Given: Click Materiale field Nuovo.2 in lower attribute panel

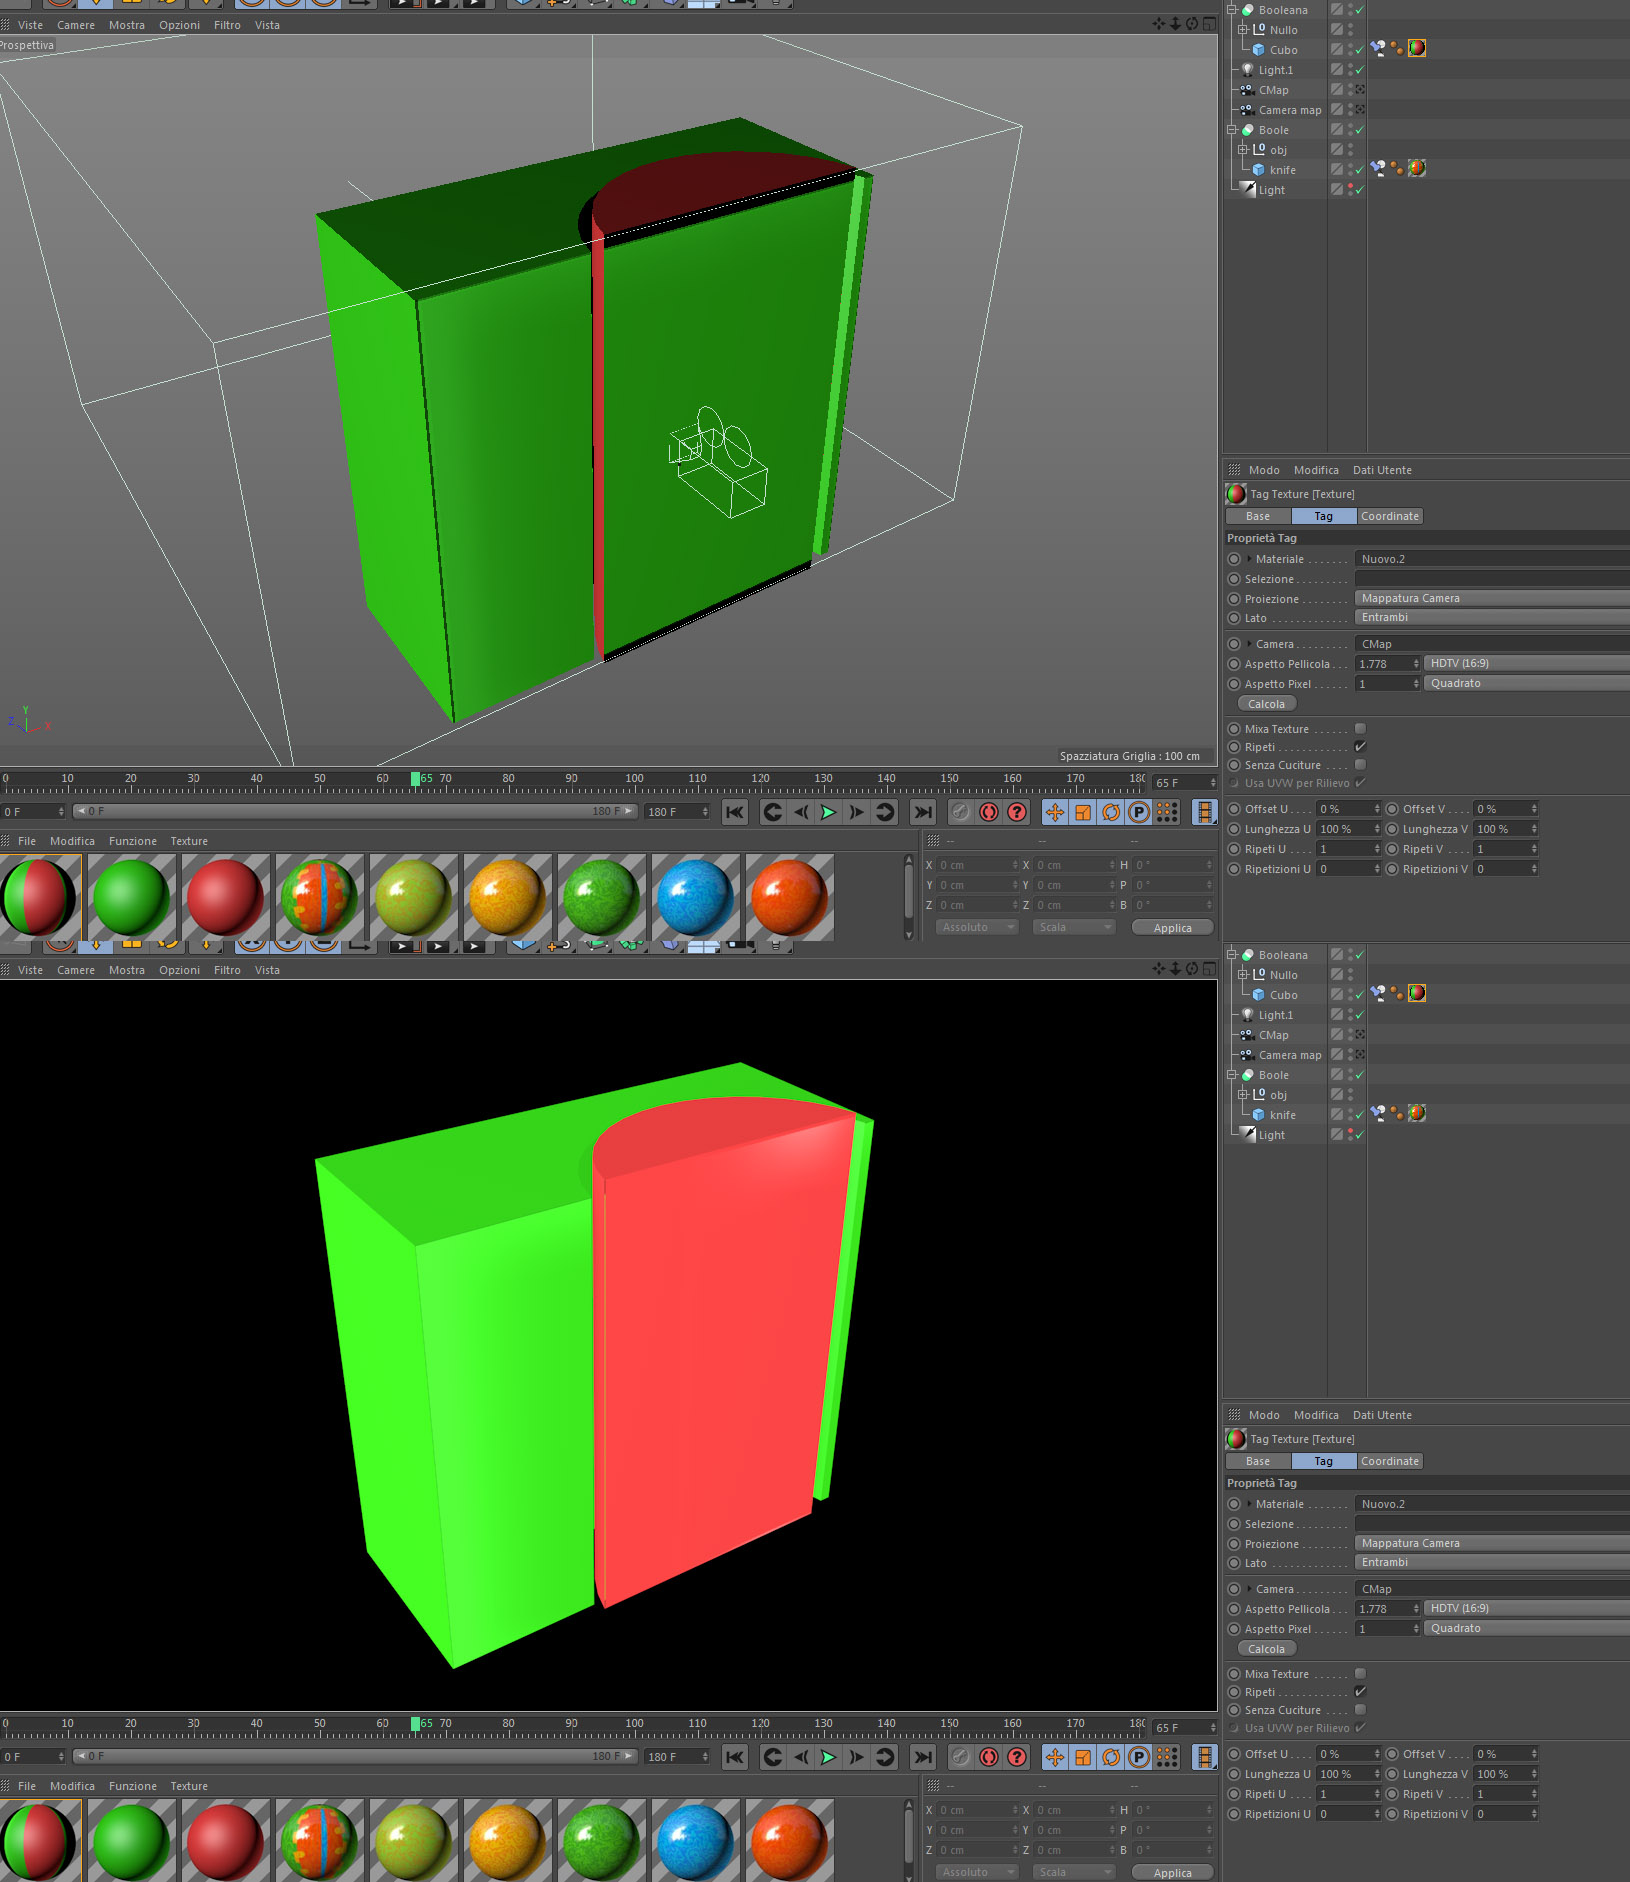Looking at the screenshot, I should [x=1492, y=1504].
